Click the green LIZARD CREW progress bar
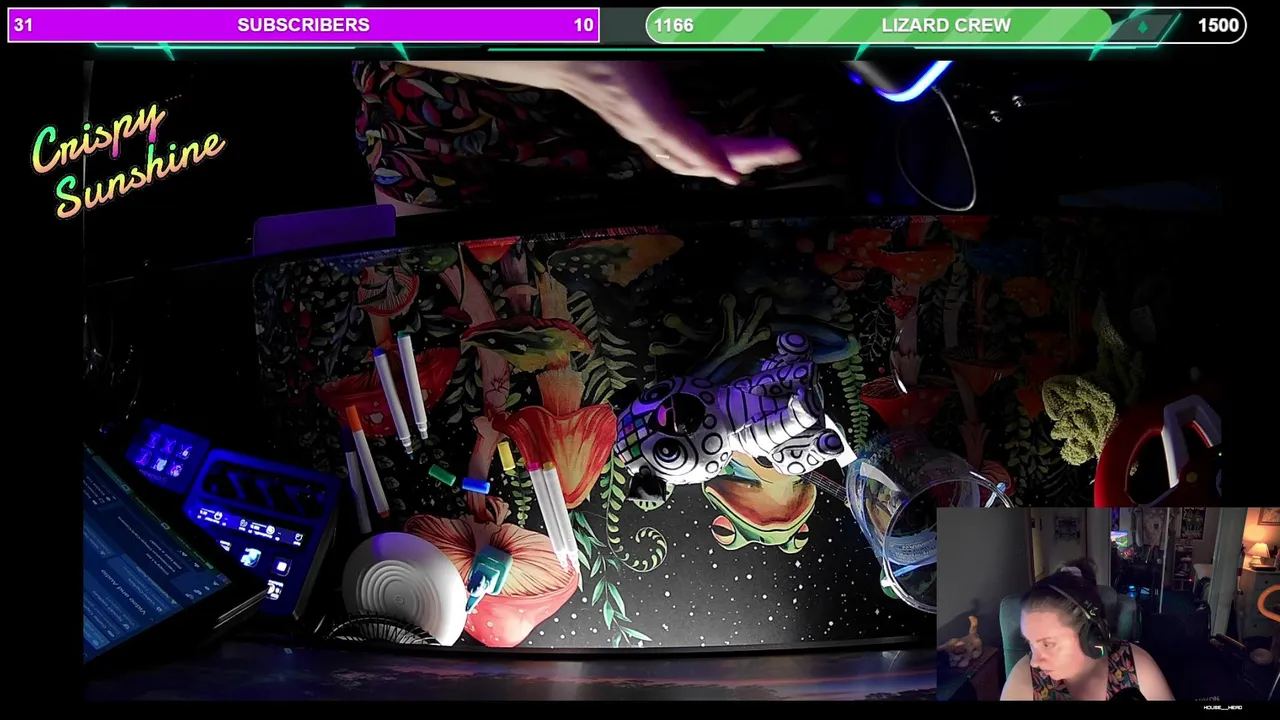The image size is (1280, 720). [x=946, y=25]
